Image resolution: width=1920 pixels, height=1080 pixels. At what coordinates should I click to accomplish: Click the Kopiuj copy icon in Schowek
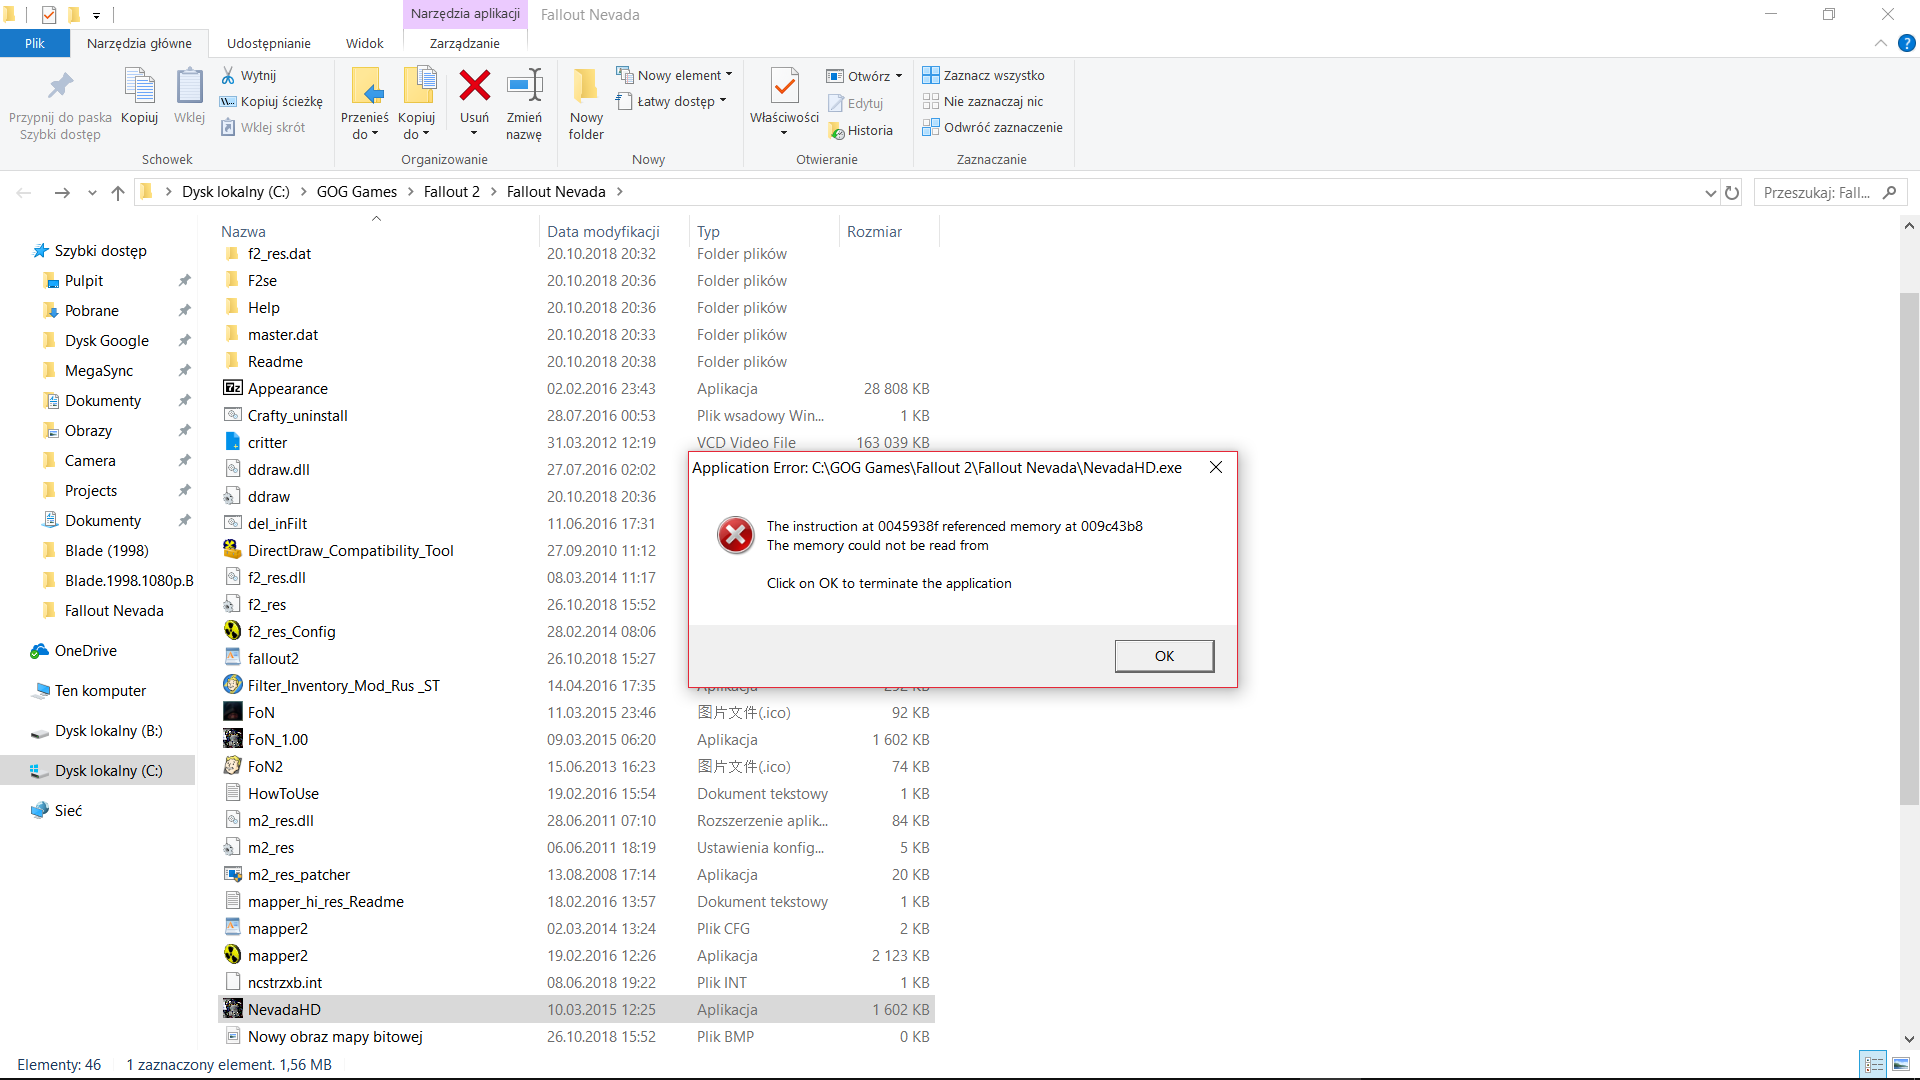pyautogui.click(x=139, y=88)
